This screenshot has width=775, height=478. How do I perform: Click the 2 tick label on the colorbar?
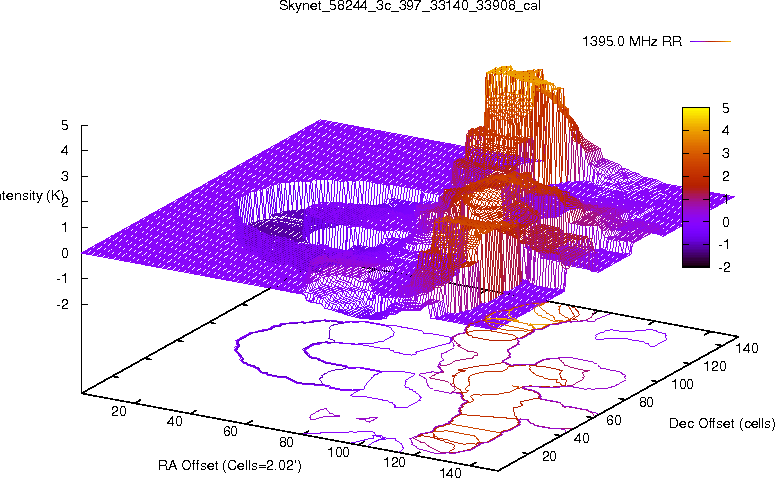pyautogui.click(x=725, y=176)
